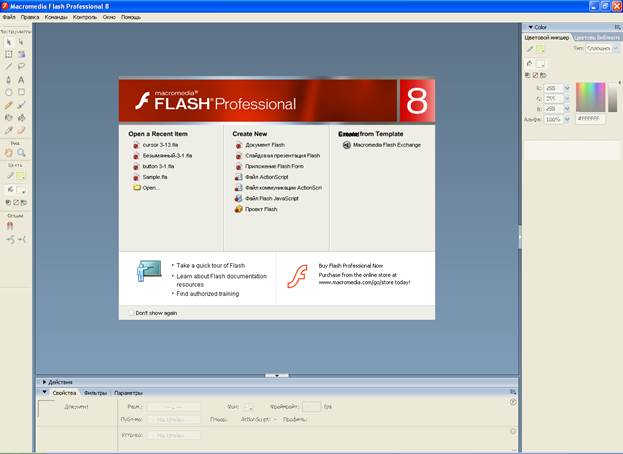Activate the Zoom magnifier tool
The width and height of the screenshot is (623, 454).
[21, 153]
